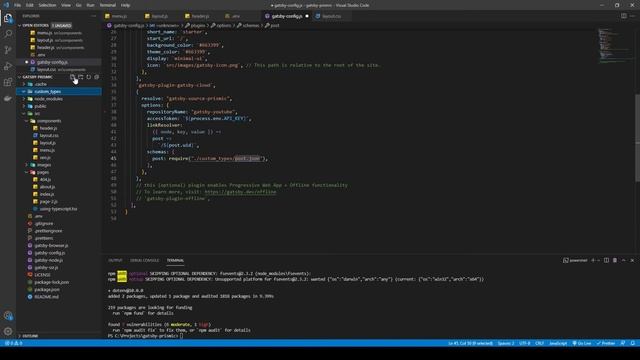Switch to the menu.js editor tab
The height and width of the screenshot is (360, 640).
click(120, 16)
